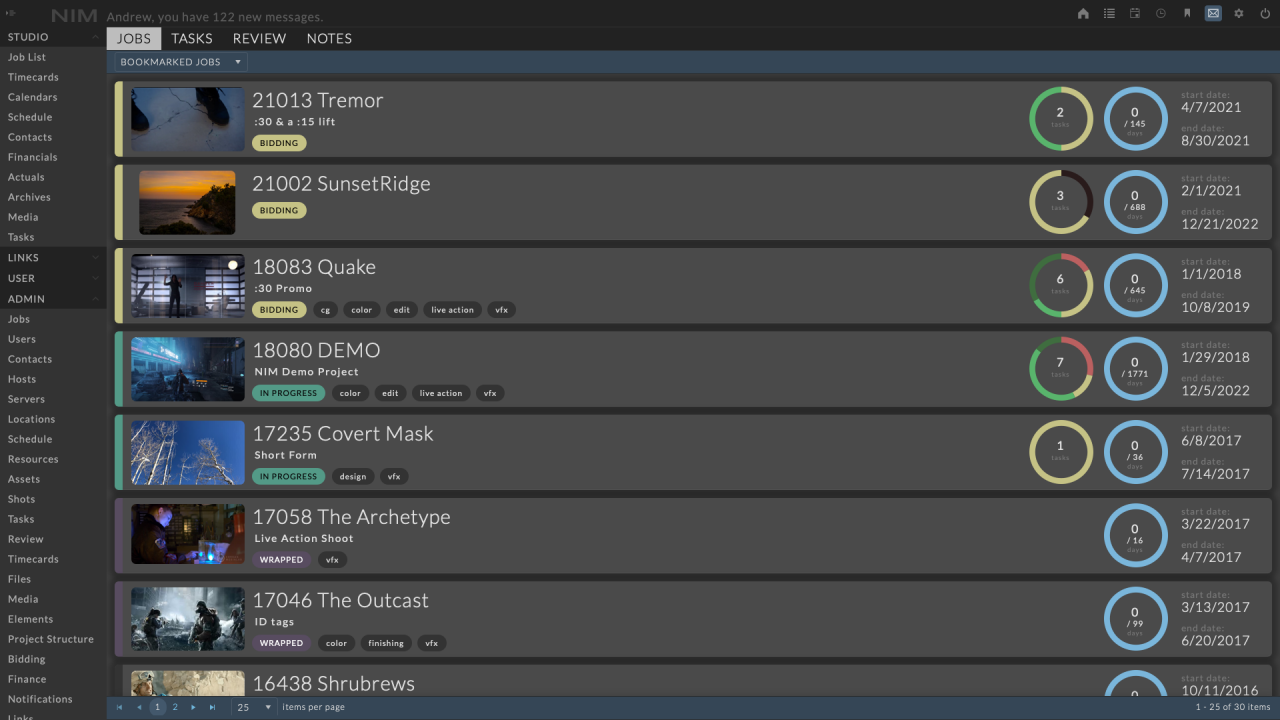Go to page 2 of job list
The image size is (1280, 720).
(x=175, y=707)
